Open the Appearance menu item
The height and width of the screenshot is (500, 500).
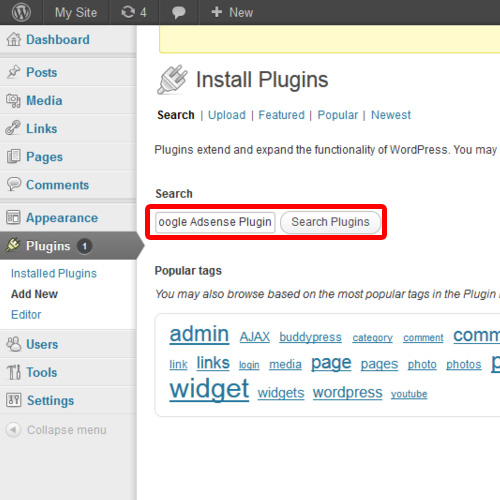(x=62, y=218)
